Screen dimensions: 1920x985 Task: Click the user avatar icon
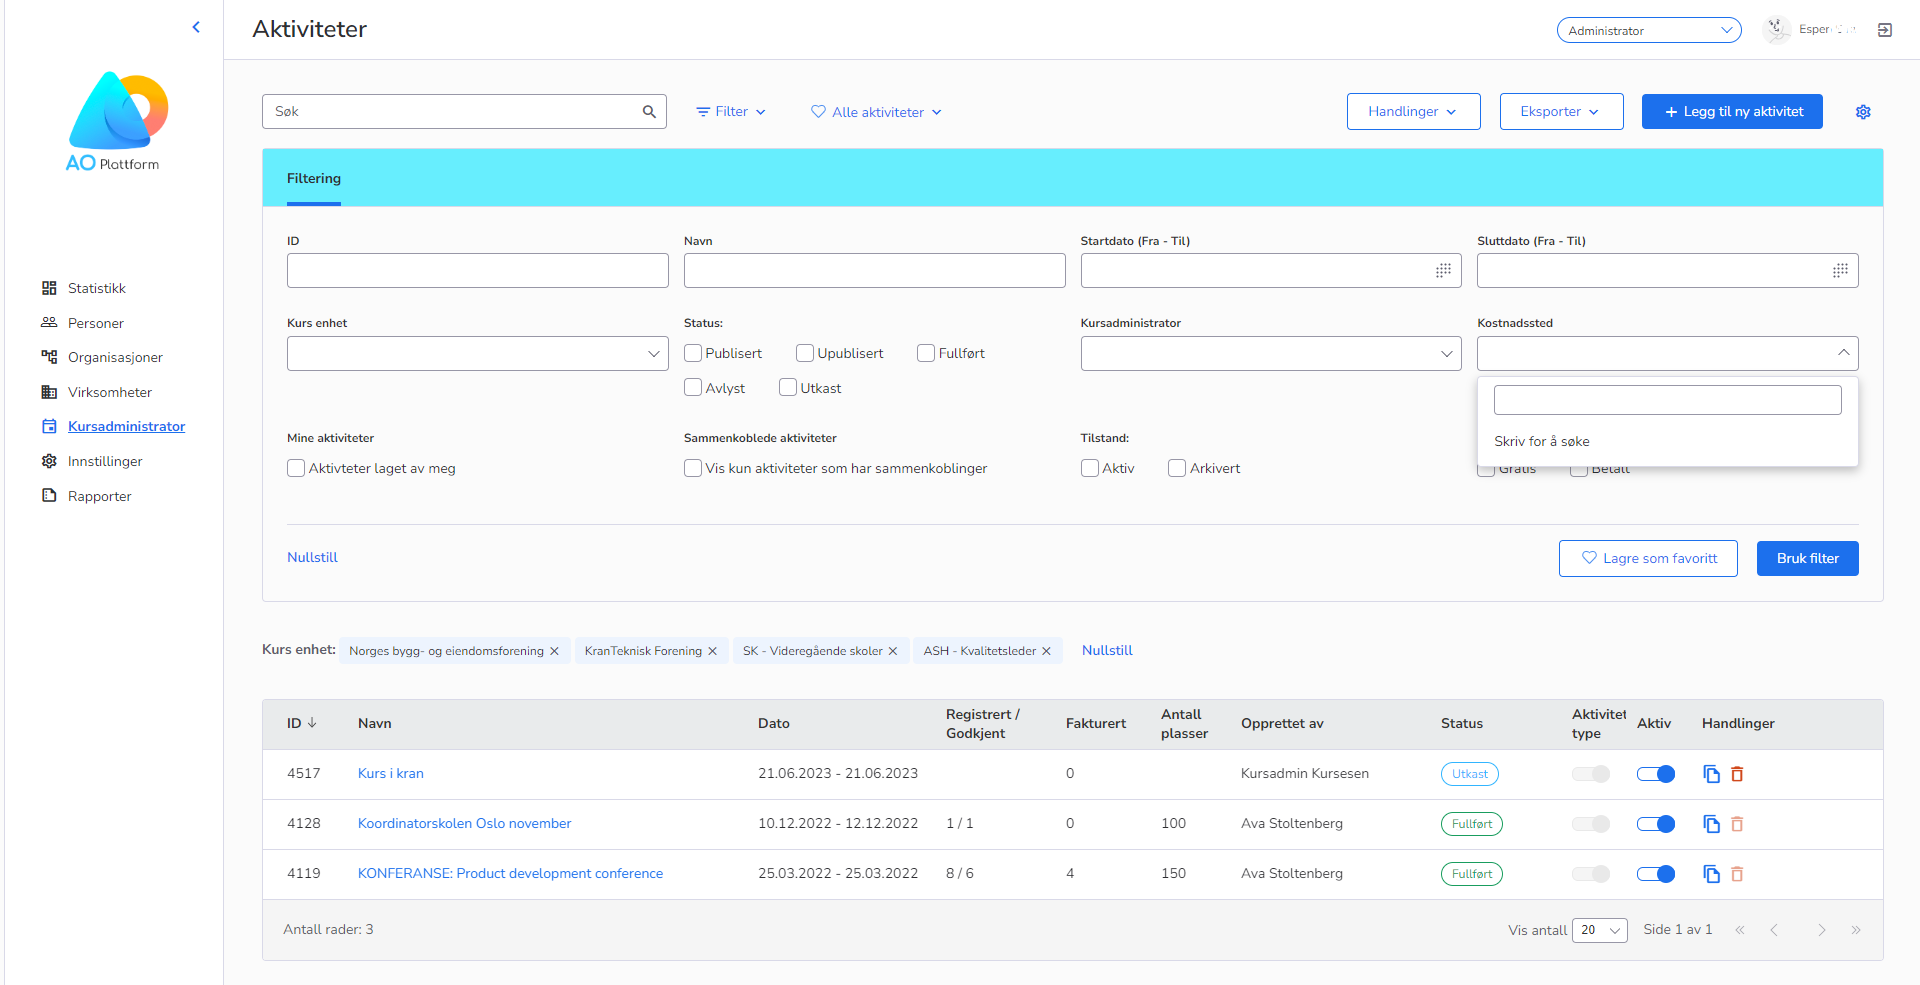pyautogui.click(x=1777, y=30)
